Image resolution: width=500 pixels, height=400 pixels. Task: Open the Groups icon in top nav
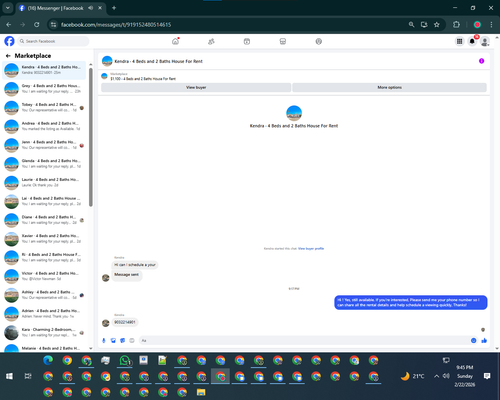click(319, 41)
